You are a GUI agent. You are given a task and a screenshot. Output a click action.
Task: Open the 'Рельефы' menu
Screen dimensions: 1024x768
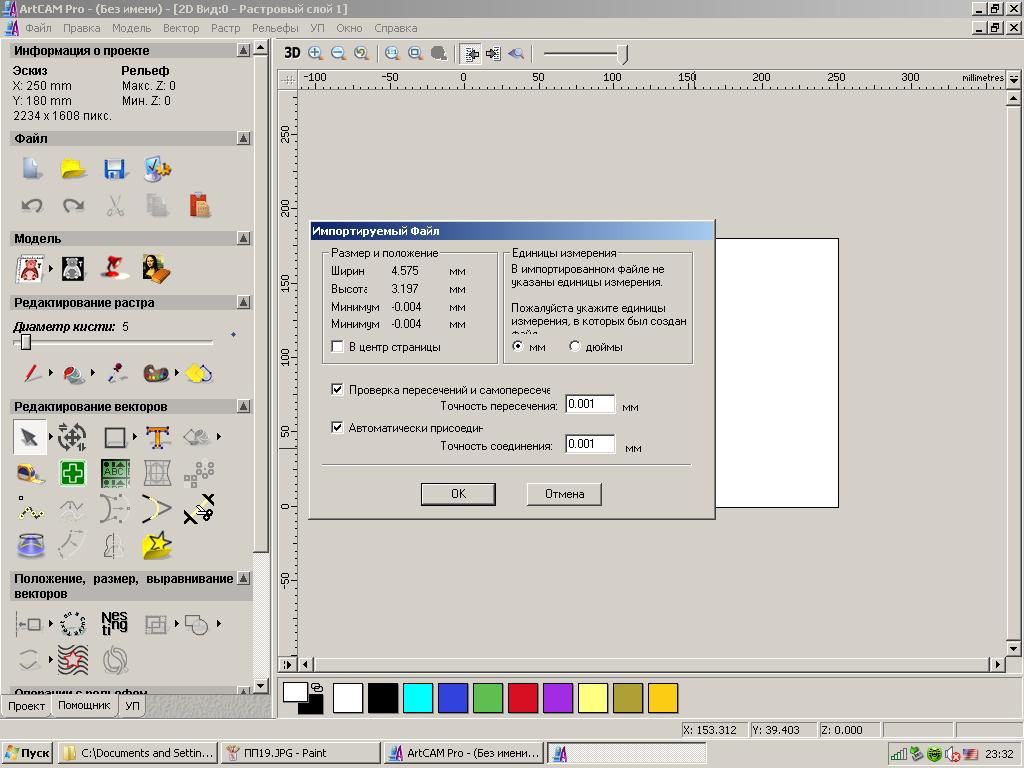[275, 28]
